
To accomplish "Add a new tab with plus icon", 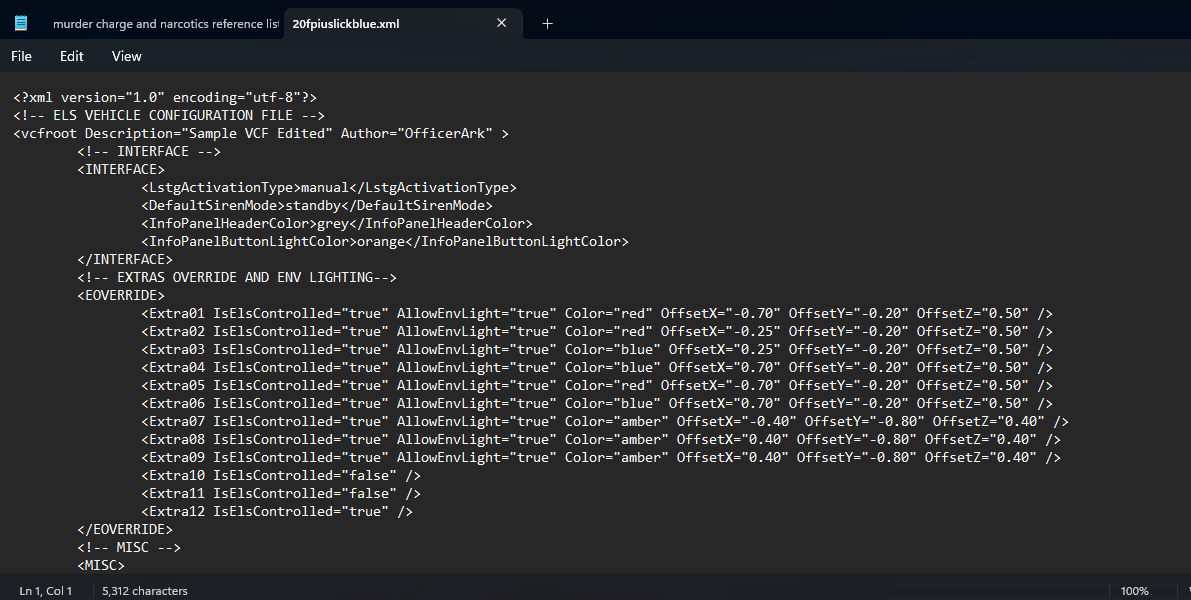I will [547, 23].
